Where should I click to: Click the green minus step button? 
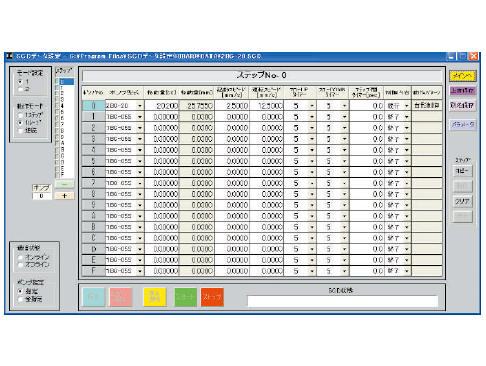64,184
